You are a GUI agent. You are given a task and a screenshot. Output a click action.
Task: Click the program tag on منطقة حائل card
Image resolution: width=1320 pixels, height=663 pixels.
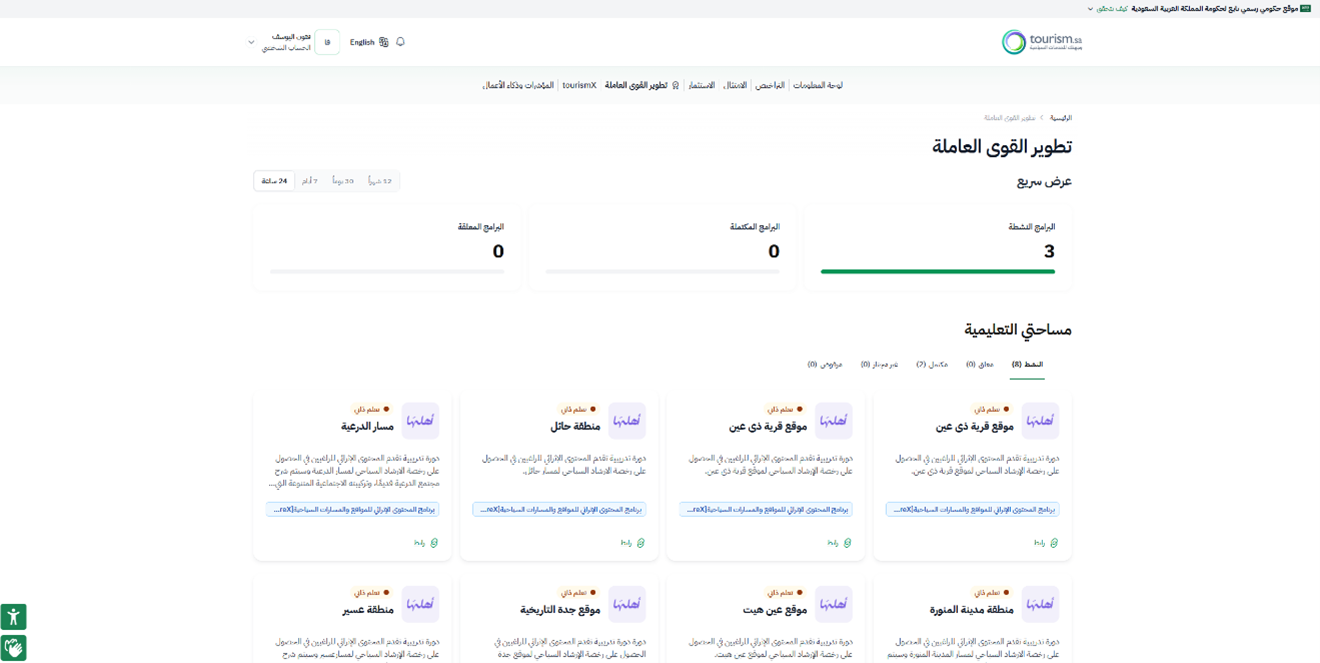point(559,509)
